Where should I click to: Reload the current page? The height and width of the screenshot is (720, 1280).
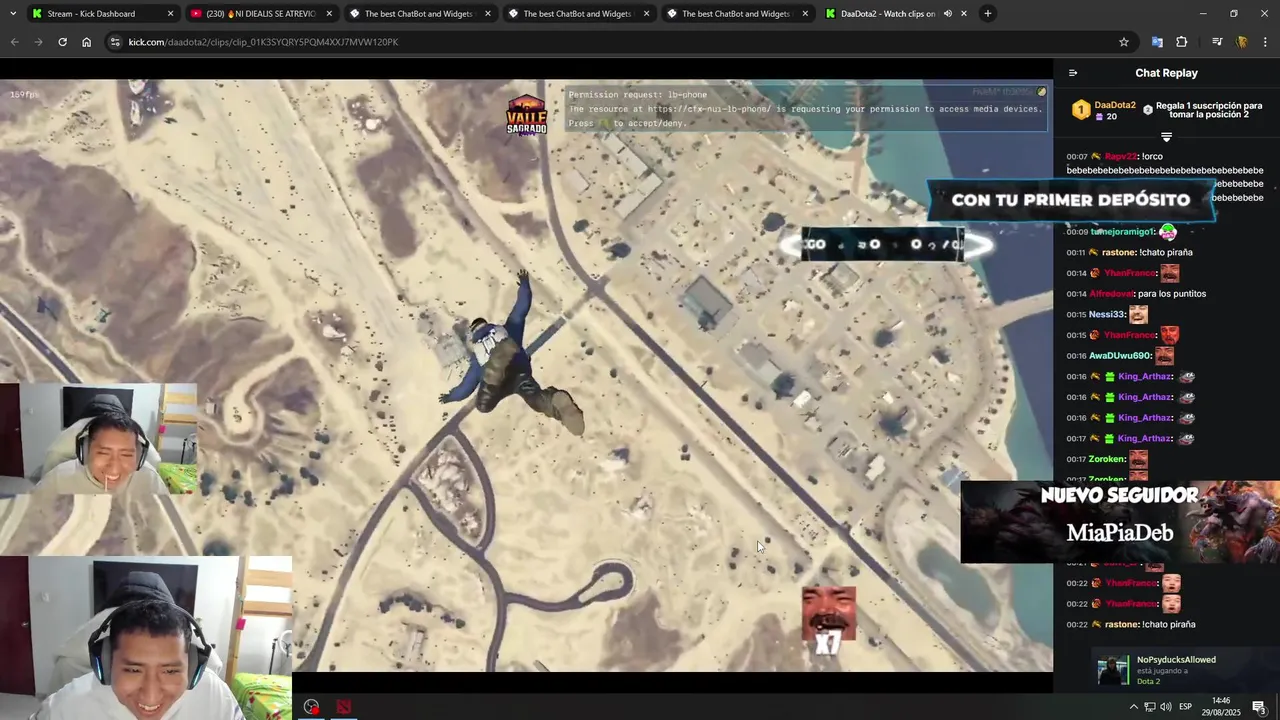pos(62,42)
